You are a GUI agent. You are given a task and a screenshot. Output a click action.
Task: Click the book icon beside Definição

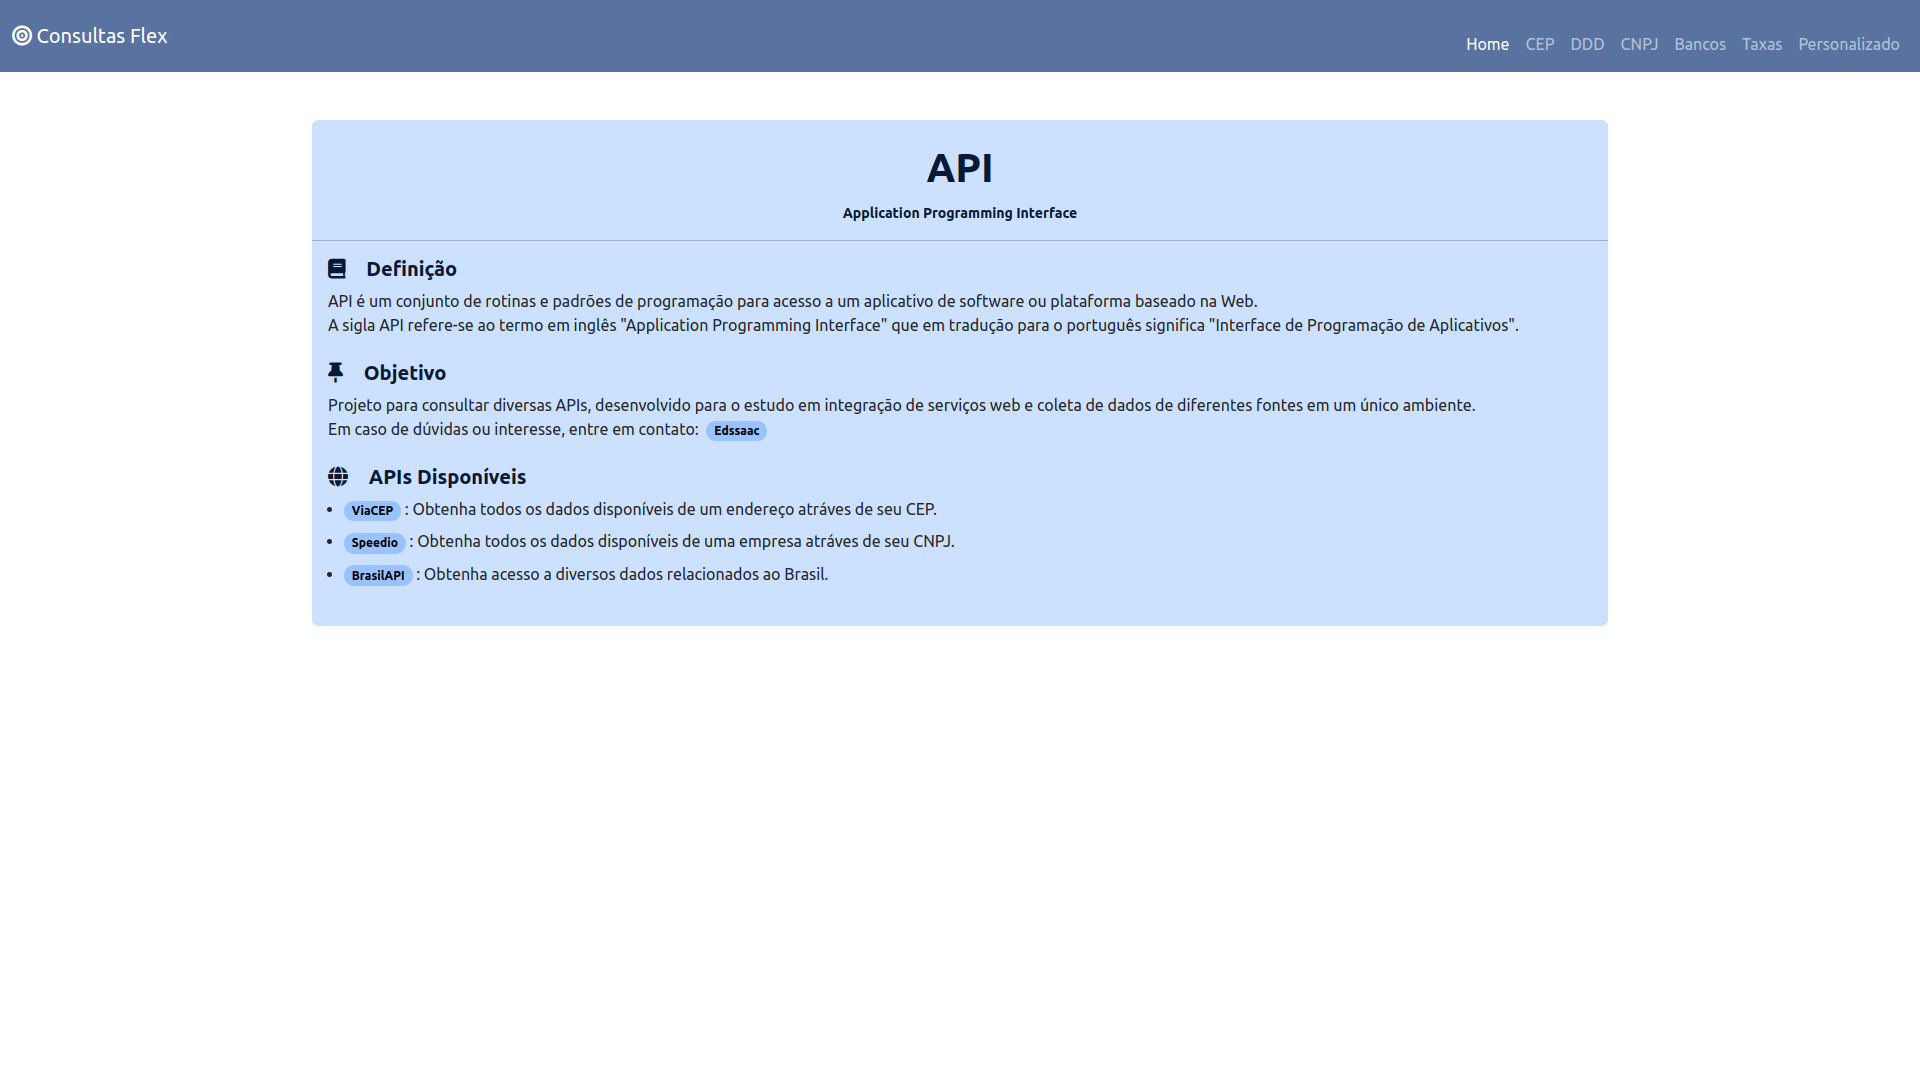(337, 269)
